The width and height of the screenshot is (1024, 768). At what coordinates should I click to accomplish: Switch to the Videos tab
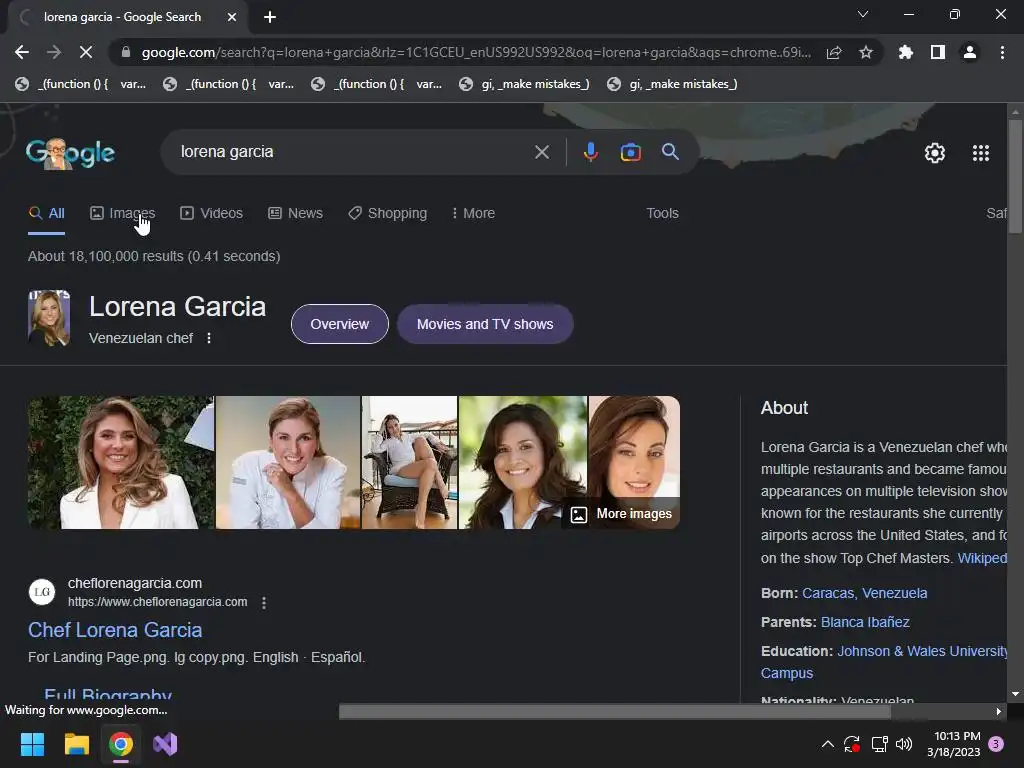pyautogui.click(x=212, y=214)
